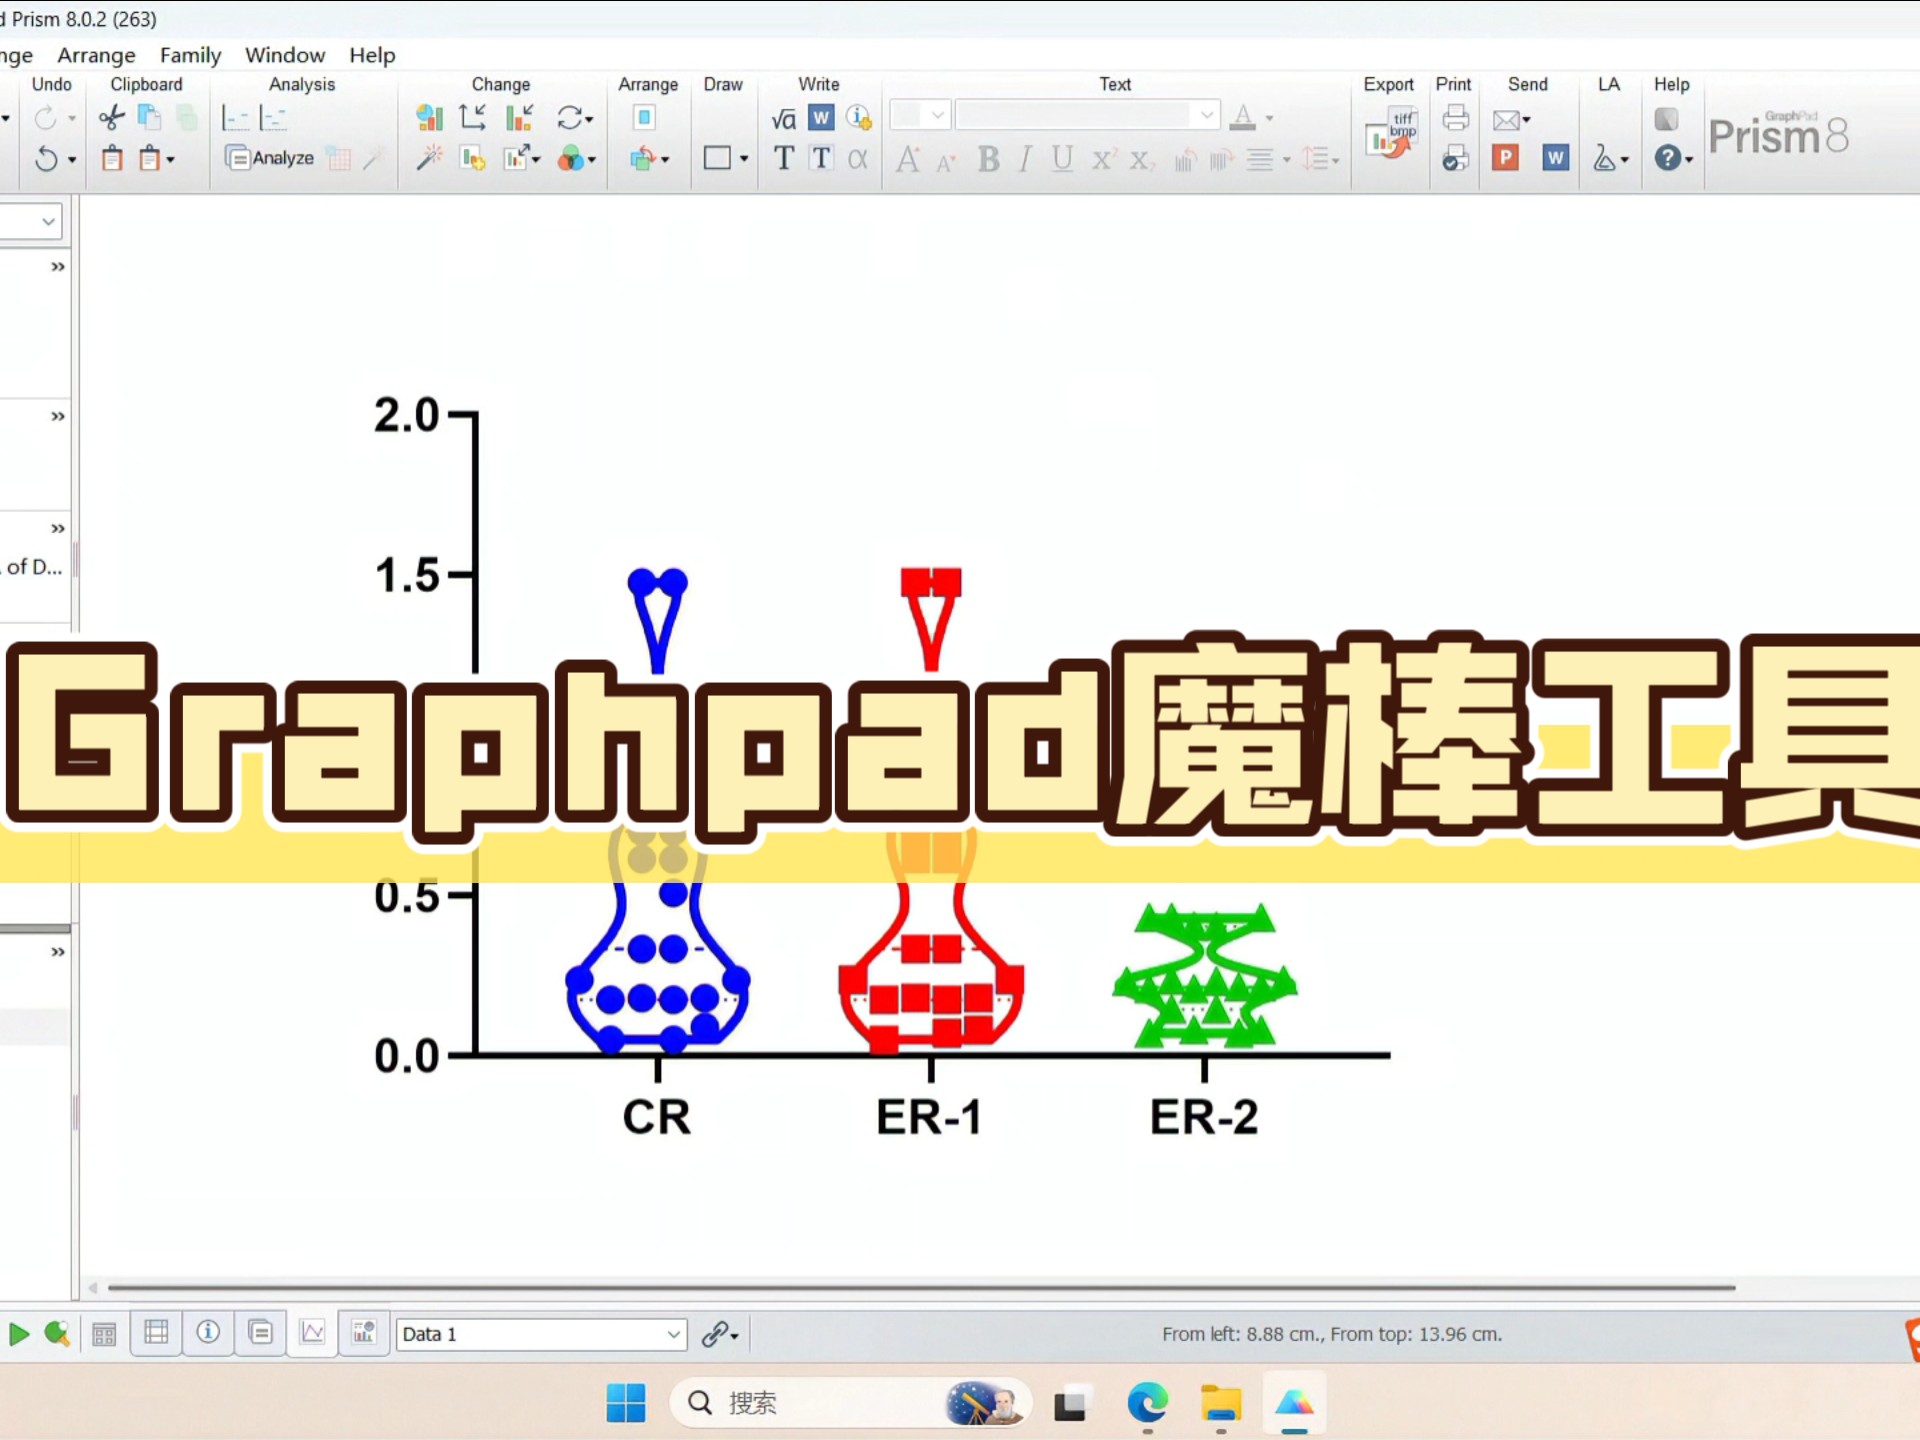Image resolution: width=1920 pixels, height=1440 pixels.
Task: Click the Copy icon in Clipboard
Action: tap(149, 118)
